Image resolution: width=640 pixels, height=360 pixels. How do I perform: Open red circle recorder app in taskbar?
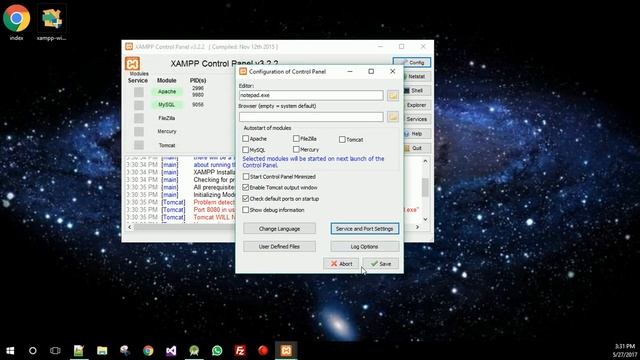click(263, 351)
